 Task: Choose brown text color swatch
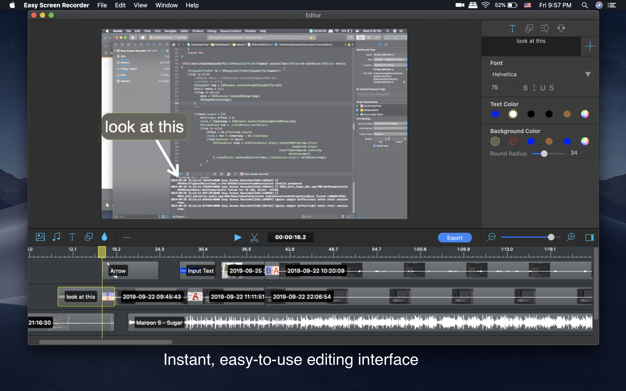[x=567, y=114]
